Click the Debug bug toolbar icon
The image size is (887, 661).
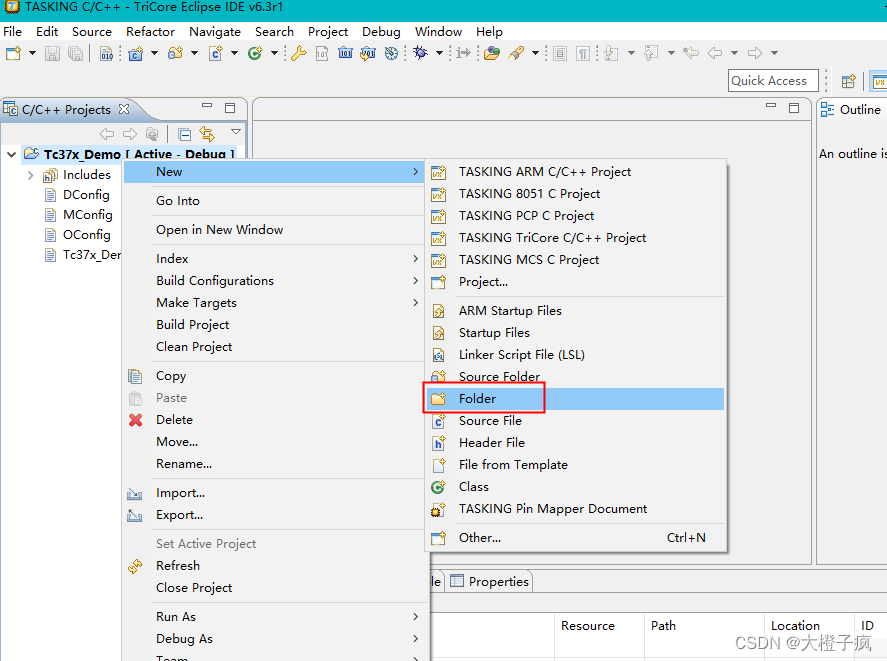coord(420,53)
